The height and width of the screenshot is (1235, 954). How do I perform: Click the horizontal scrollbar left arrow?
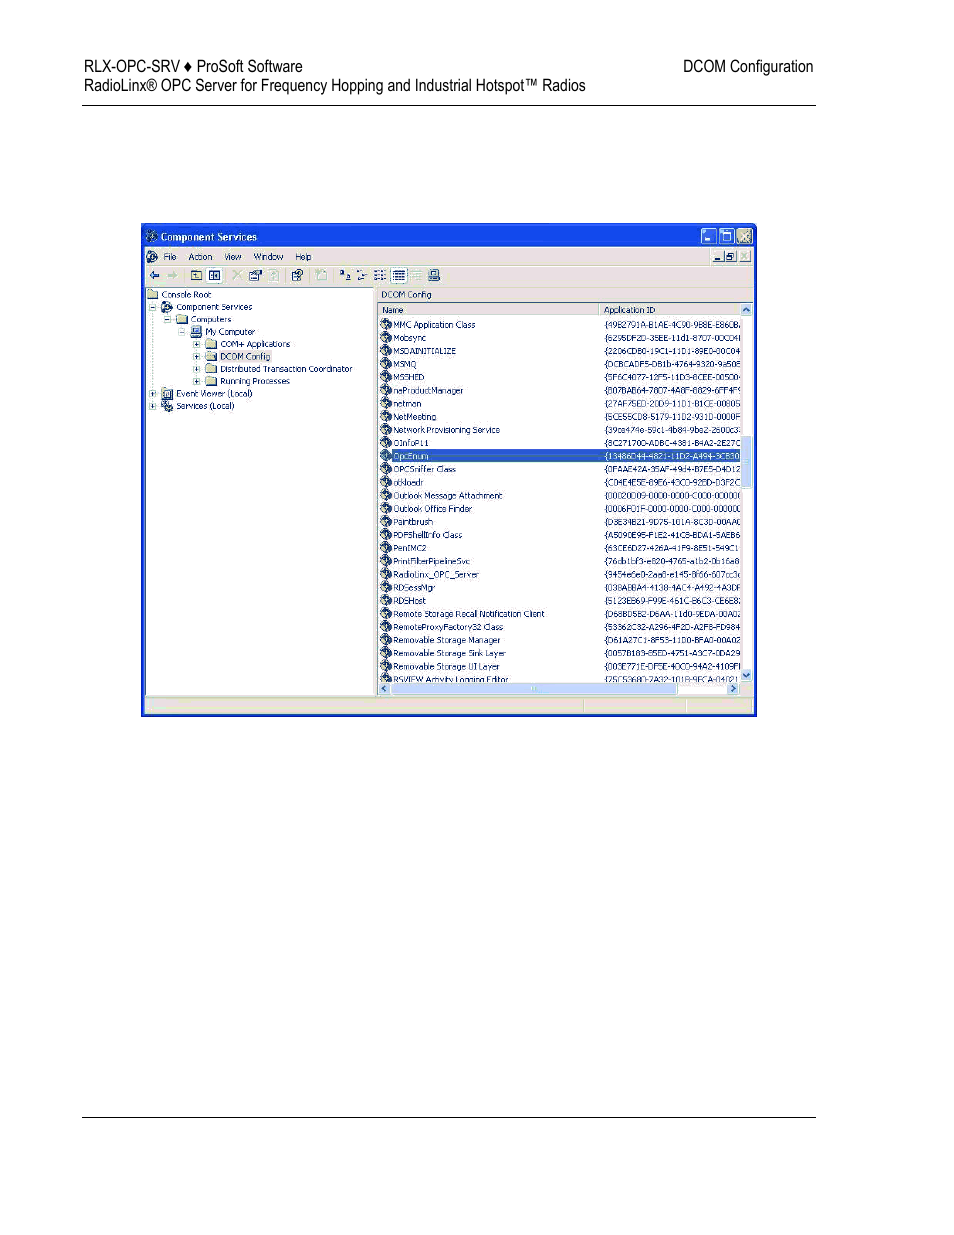point(384,689)
